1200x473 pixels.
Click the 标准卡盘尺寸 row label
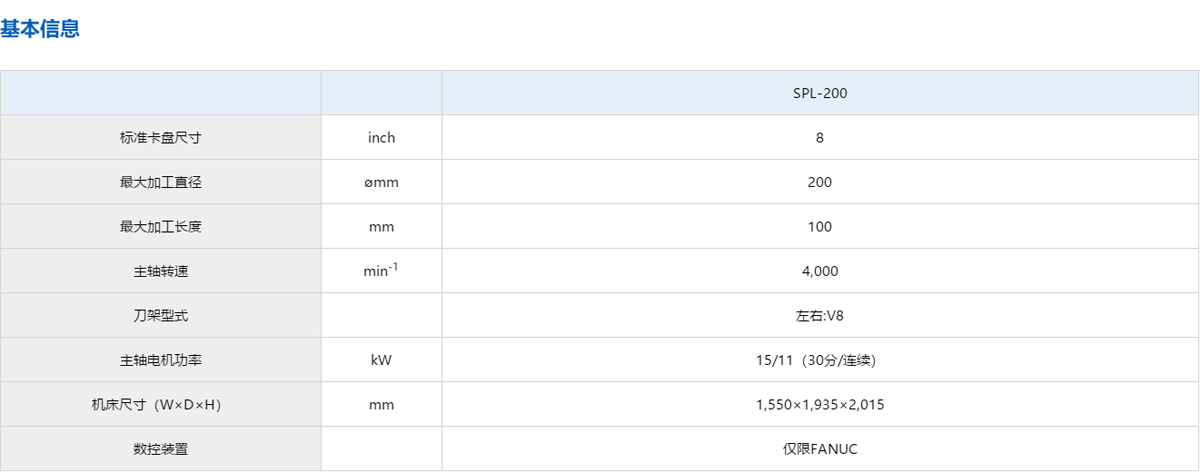tap(161, 138)
